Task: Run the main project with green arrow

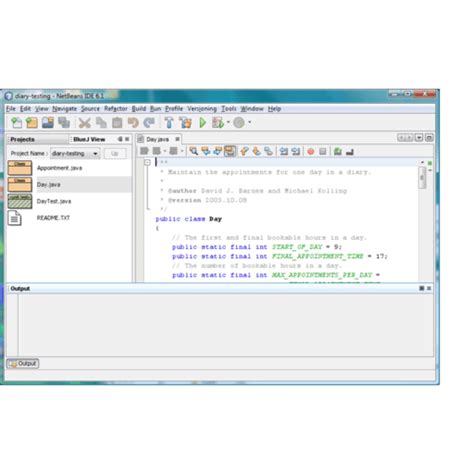Action: point(202,123)
